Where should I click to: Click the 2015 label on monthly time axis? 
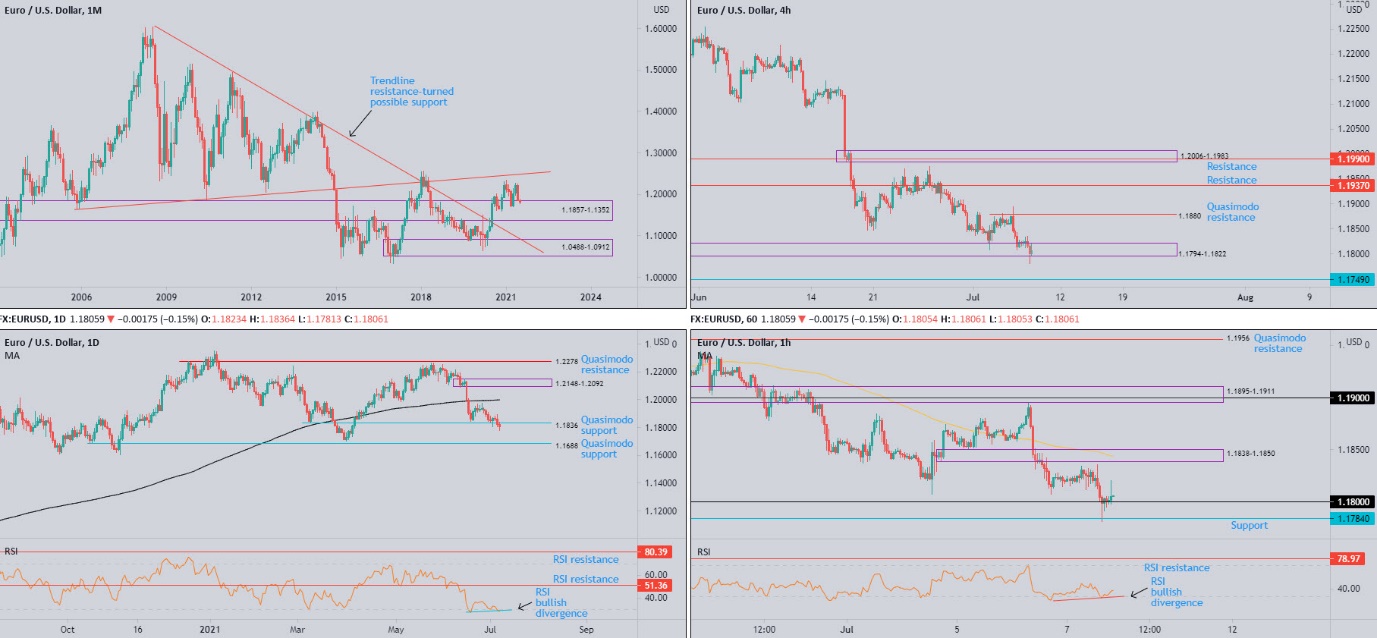tap(336, 297)
